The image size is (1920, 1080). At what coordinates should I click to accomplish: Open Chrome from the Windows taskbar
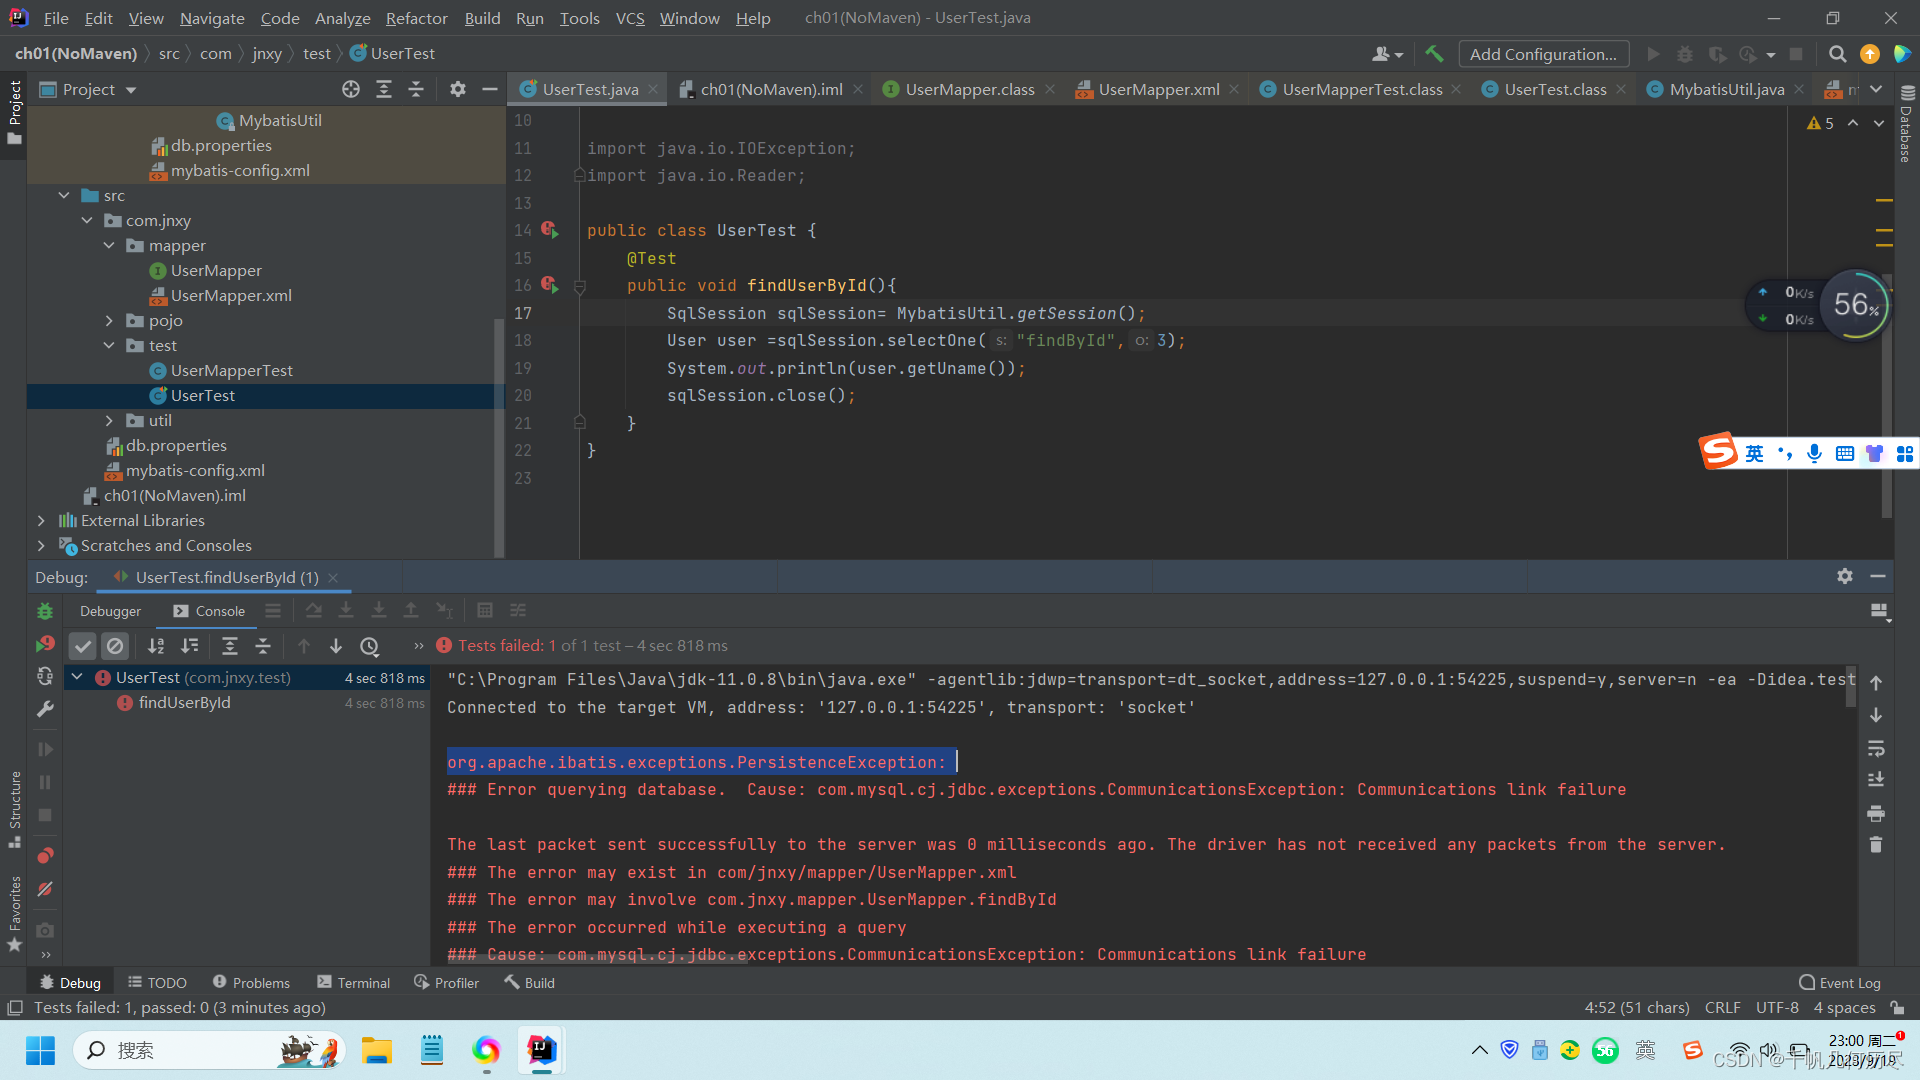point(487,1050)
